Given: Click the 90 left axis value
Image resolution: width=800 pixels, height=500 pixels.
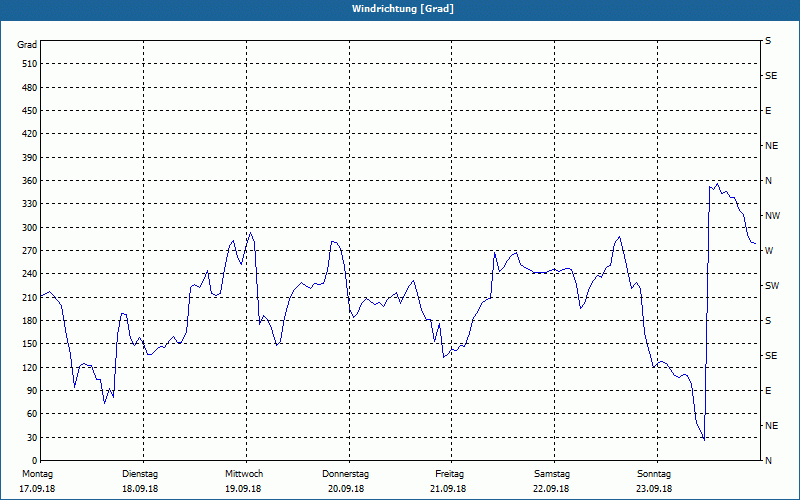Looking at the screenshot, I should pos(32,391).
